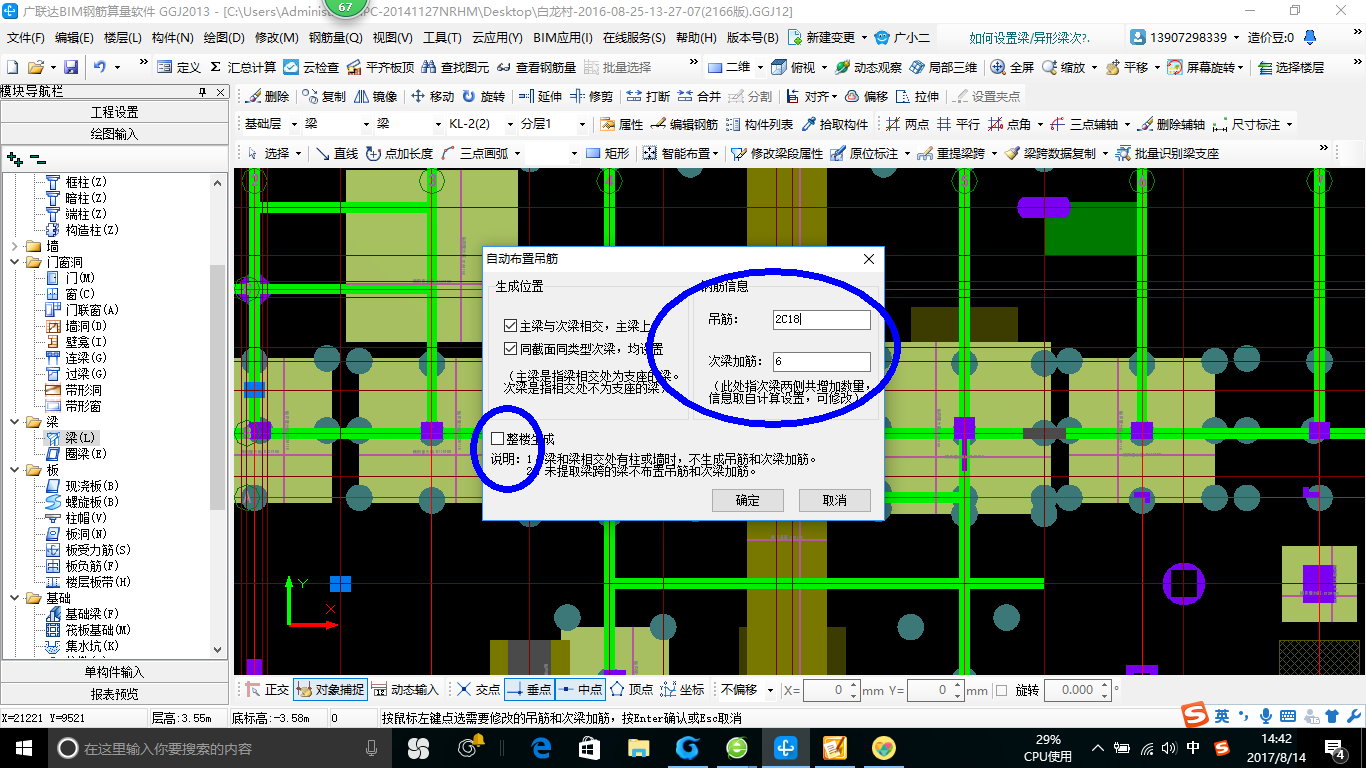Open 钢筋量(Q) menu
Viewport: 1366px width, 768px height.
coord(335,38)
